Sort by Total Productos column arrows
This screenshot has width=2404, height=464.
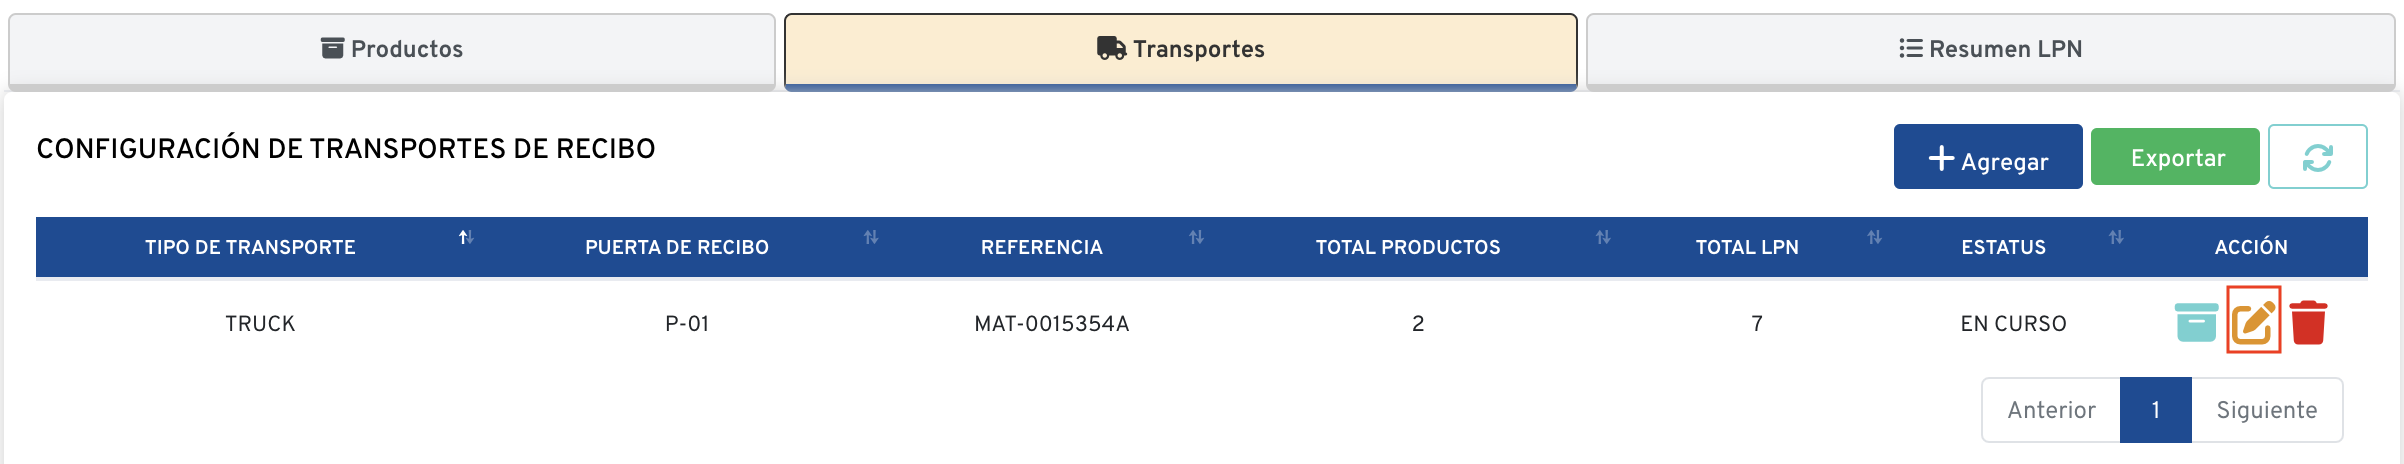tap(1603, 238)
